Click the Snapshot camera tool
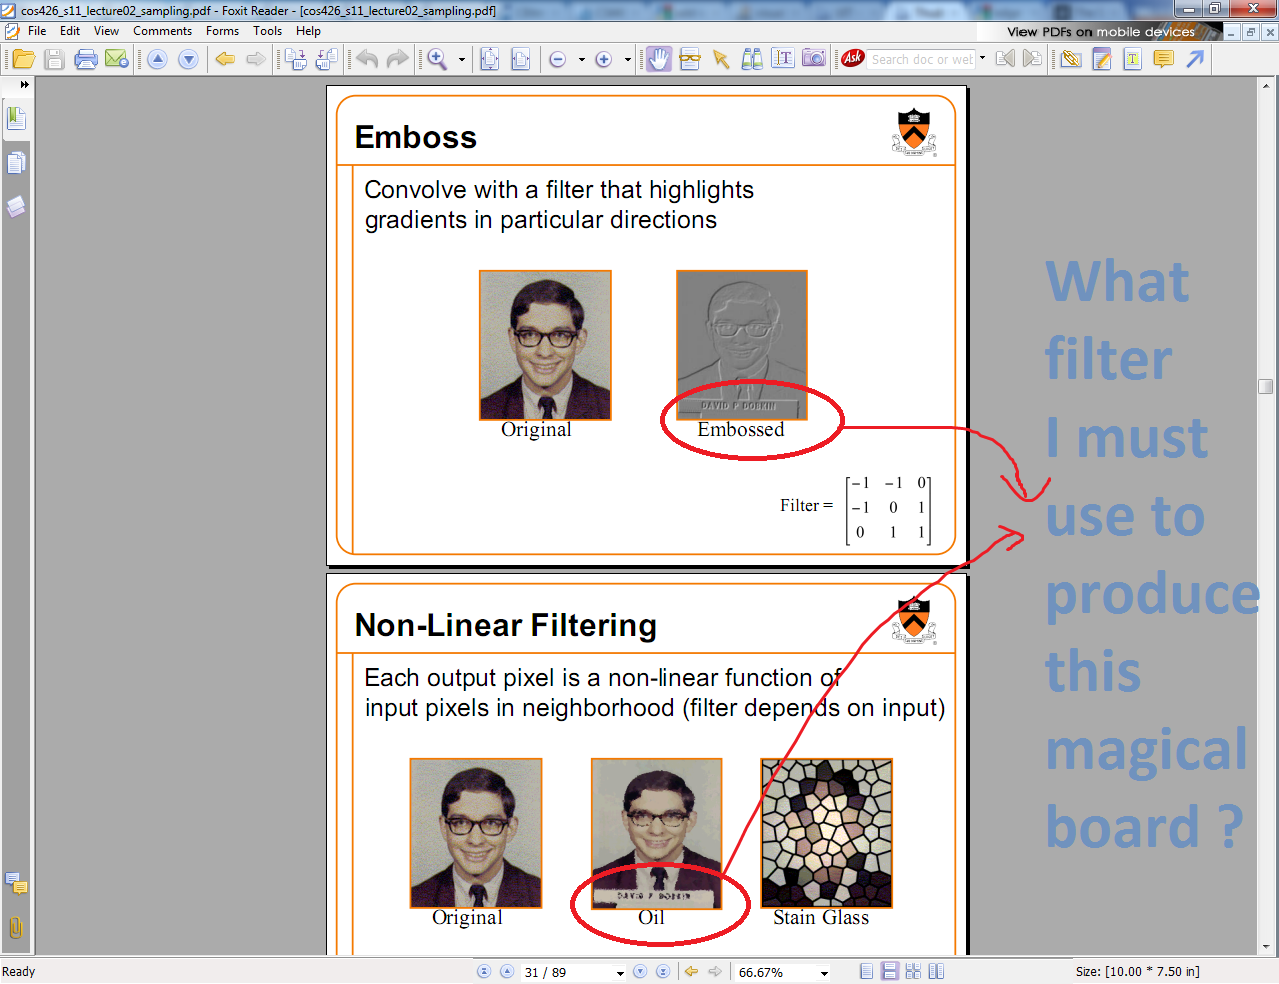 coord(814,59)
